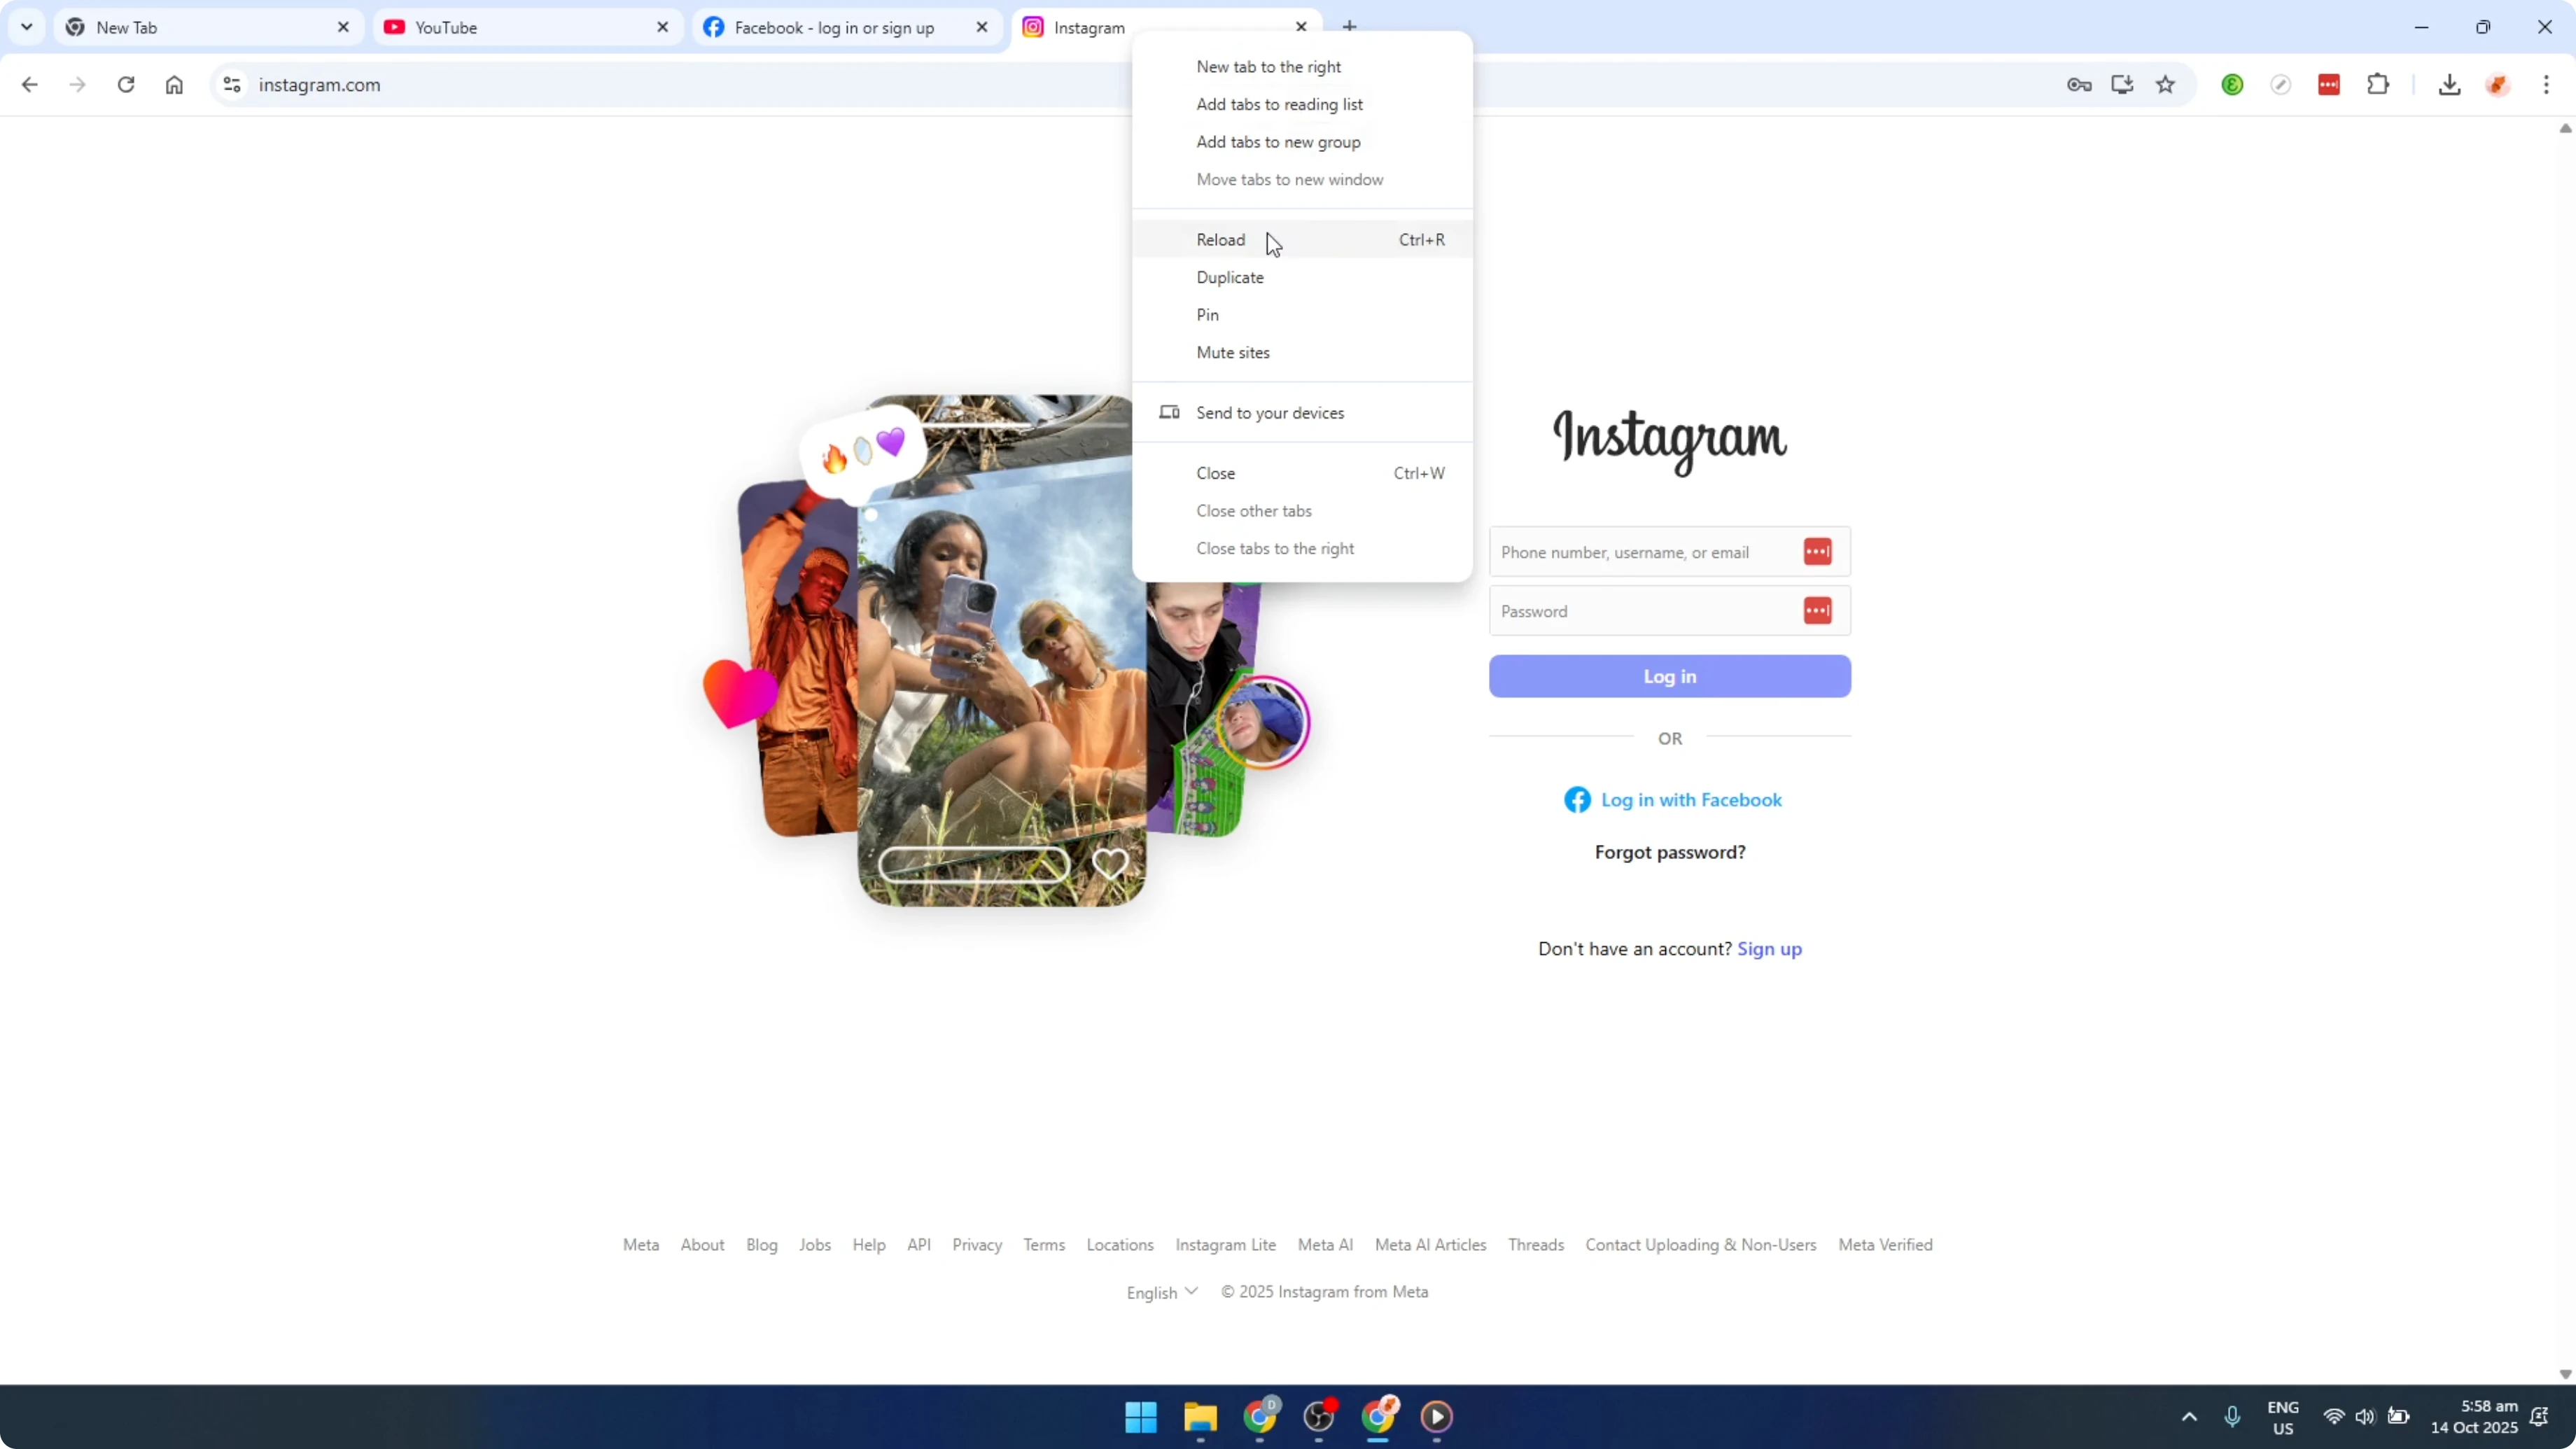Click the Log in button

(1669, 677)
